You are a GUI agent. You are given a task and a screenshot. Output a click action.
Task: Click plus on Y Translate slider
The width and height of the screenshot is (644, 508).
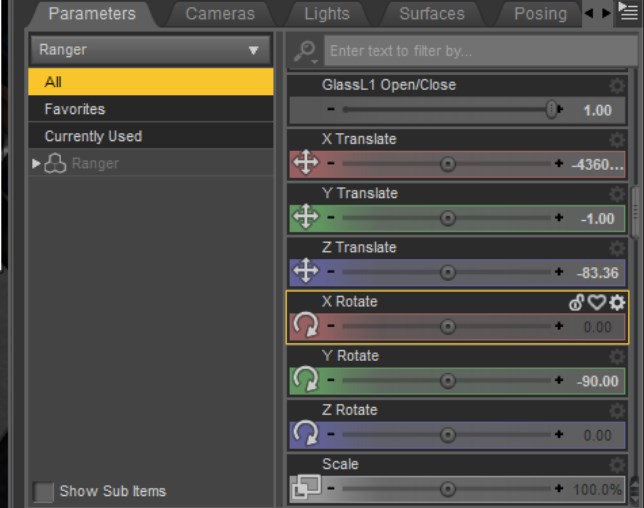pyautogui.click(x=559, y=217)
